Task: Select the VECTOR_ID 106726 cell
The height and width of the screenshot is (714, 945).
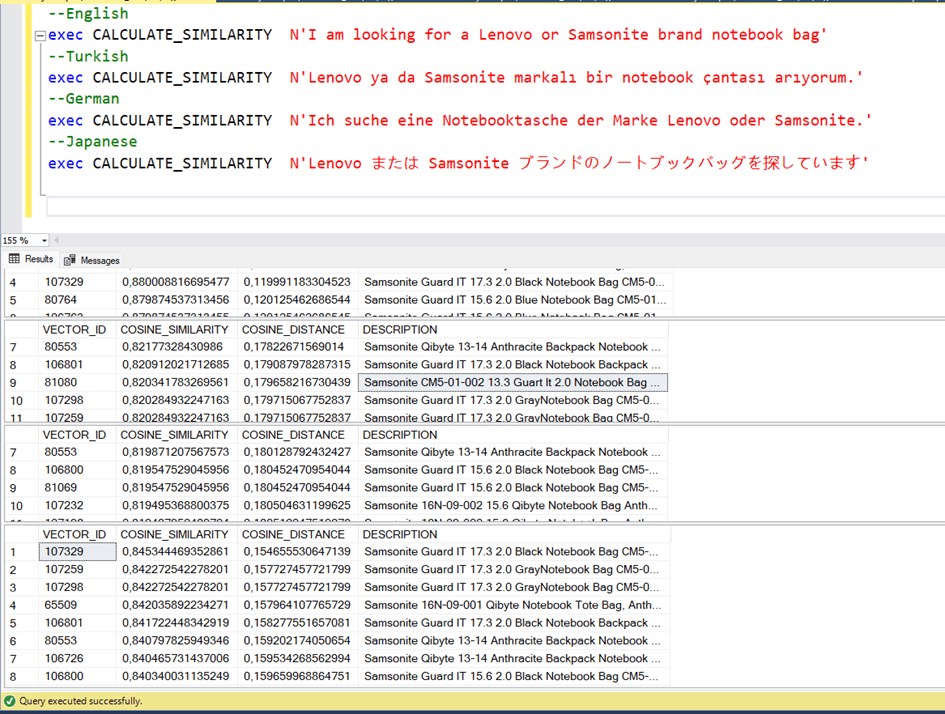Action: 62,659
